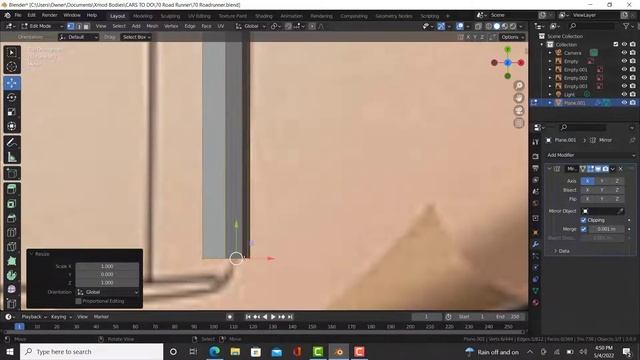
Task: Hide Plane.001 in outliner
Action: (624, 103)
